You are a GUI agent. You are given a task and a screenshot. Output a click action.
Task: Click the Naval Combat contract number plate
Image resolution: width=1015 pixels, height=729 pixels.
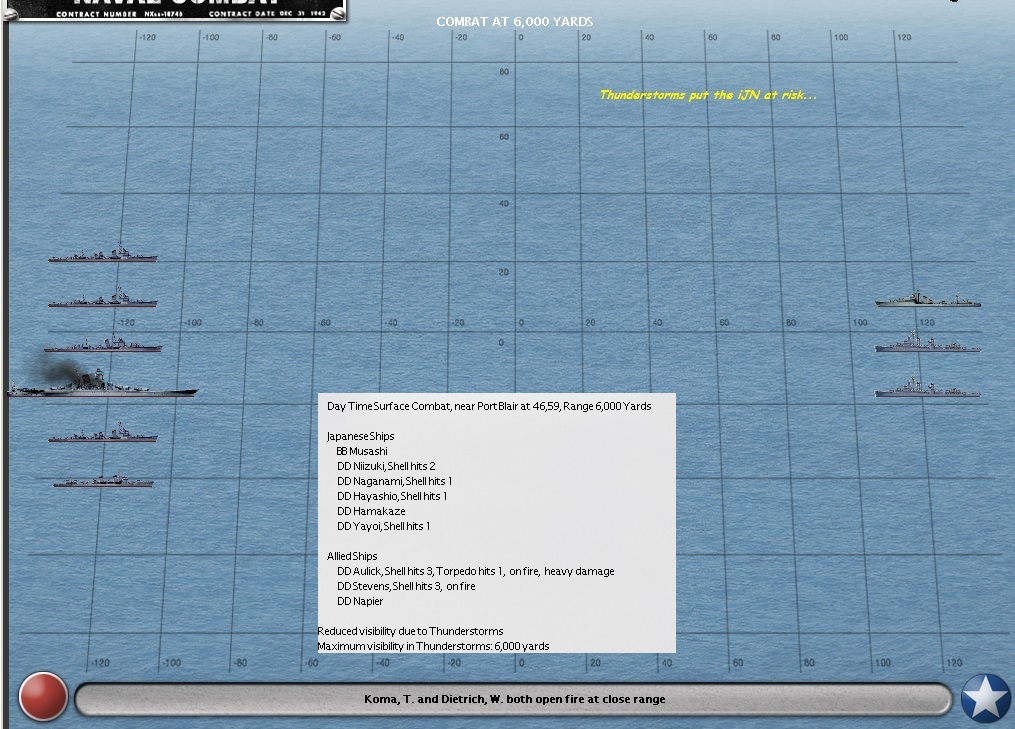pyautogui.click(x=175, y=10)
